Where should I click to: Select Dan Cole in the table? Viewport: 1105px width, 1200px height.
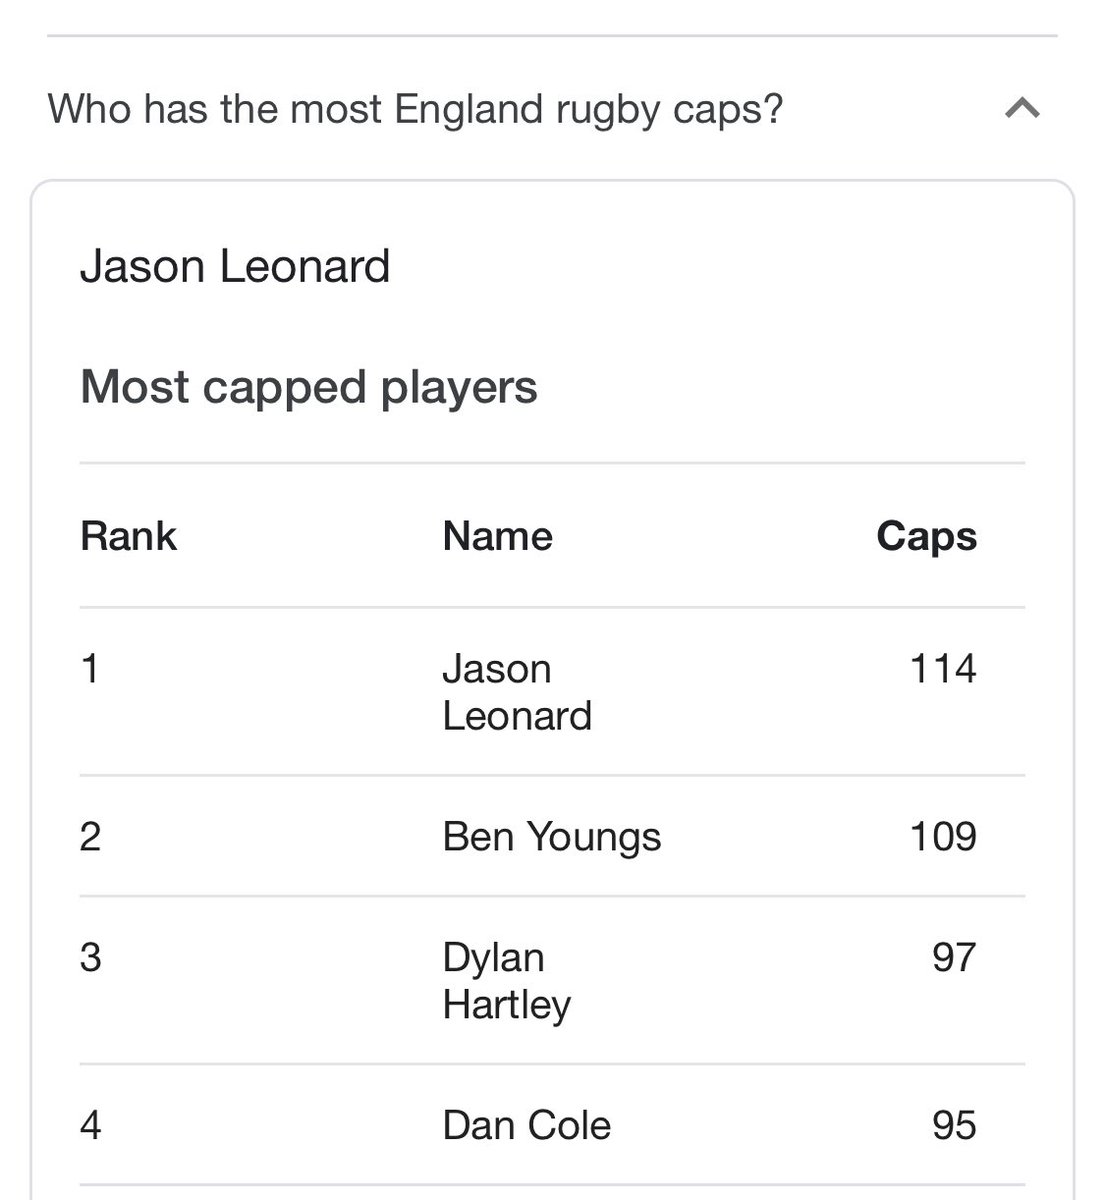(x=526, y=1126)
